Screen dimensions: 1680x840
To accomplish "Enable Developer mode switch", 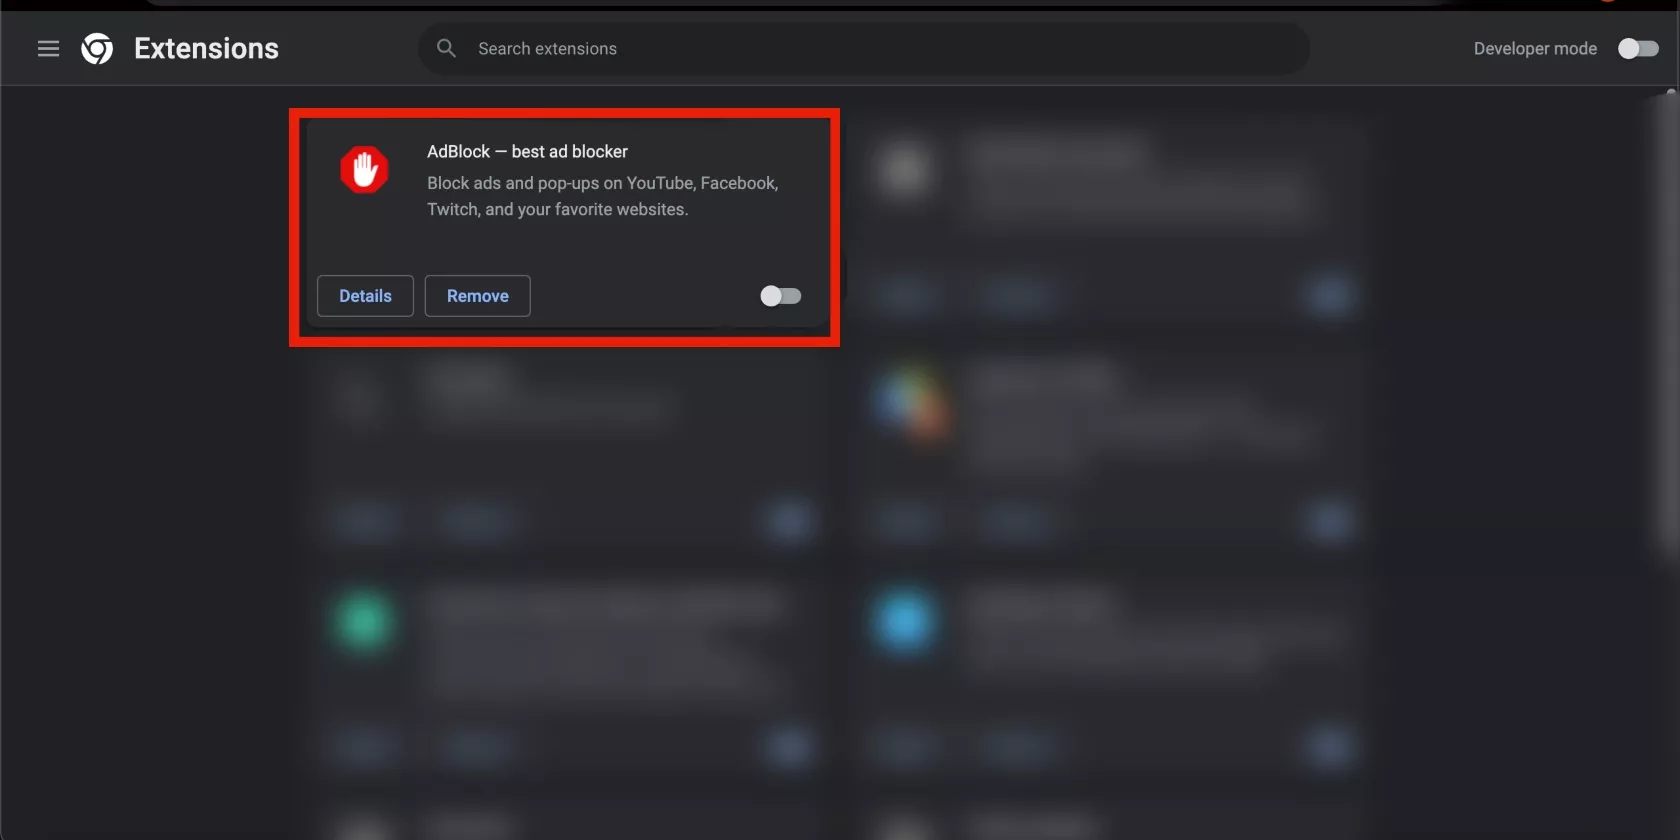I will [1638, 49].
